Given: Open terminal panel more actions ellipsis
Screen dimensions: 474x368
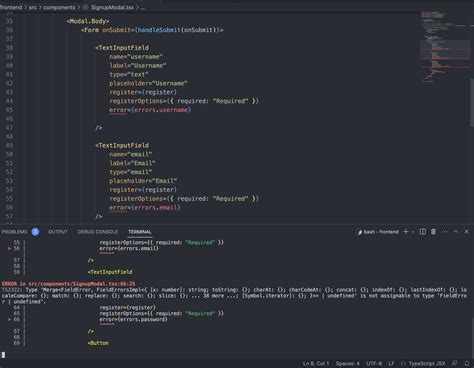Looking at the screenshot, I should coord(444,232).
